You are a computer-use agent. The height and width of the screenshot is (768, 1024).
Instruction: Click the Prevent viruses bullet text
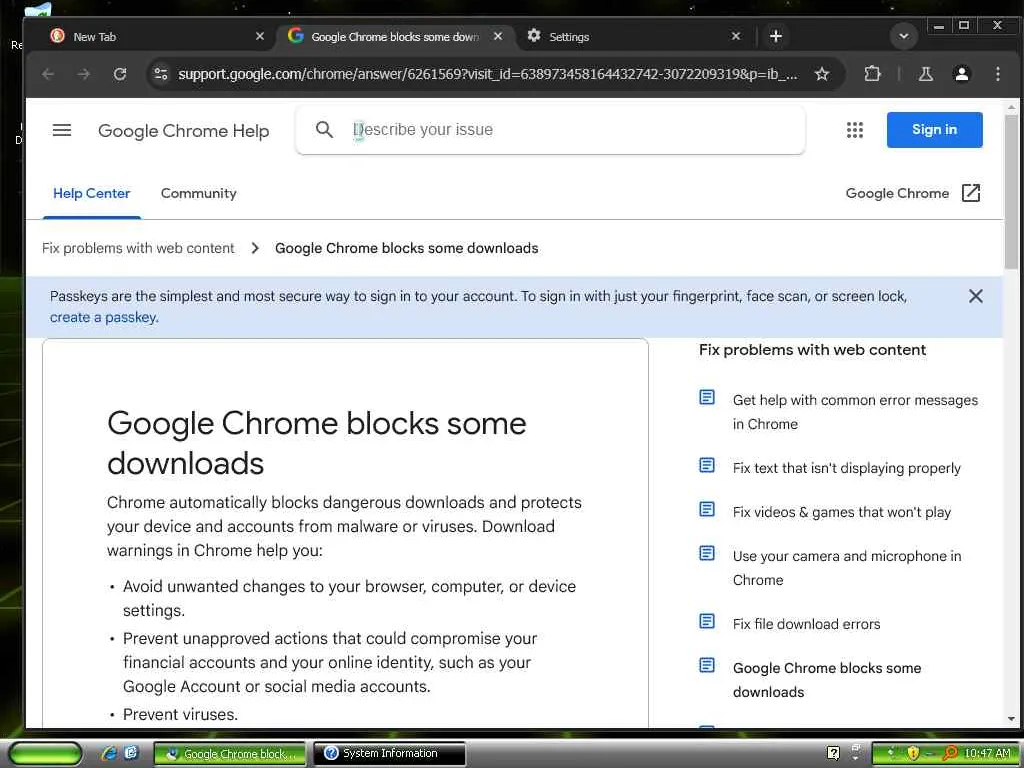(180, 714)
